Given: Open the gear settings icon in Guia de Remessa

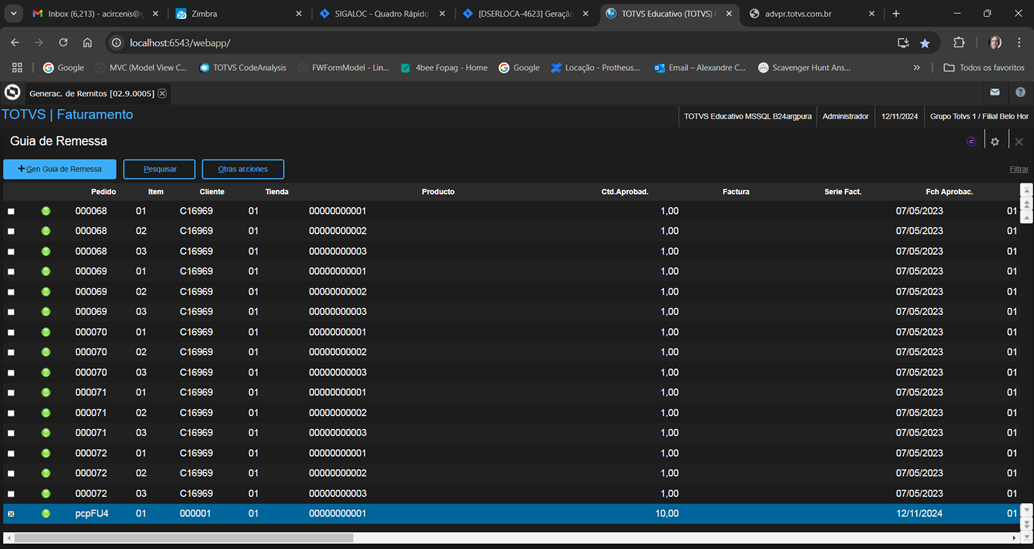Looking at the screenshot, I should (994, 142).
